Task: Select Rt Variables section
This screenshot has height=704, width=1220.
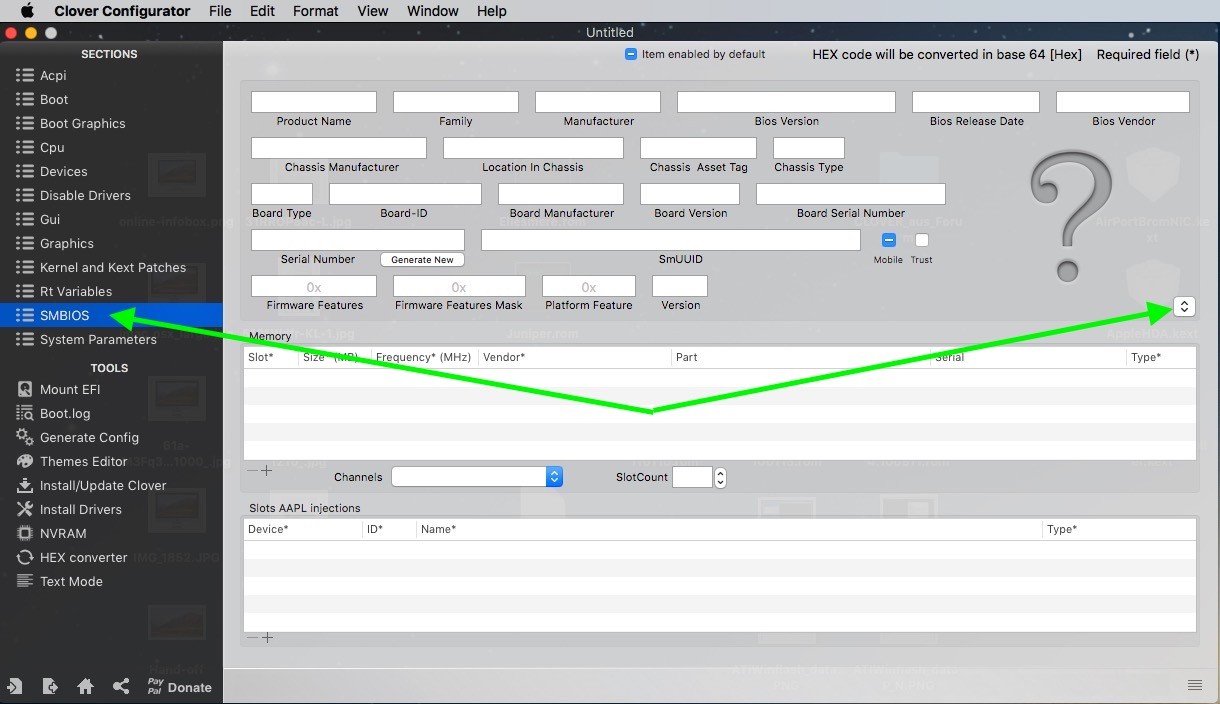Action: (x=75, y=291)
